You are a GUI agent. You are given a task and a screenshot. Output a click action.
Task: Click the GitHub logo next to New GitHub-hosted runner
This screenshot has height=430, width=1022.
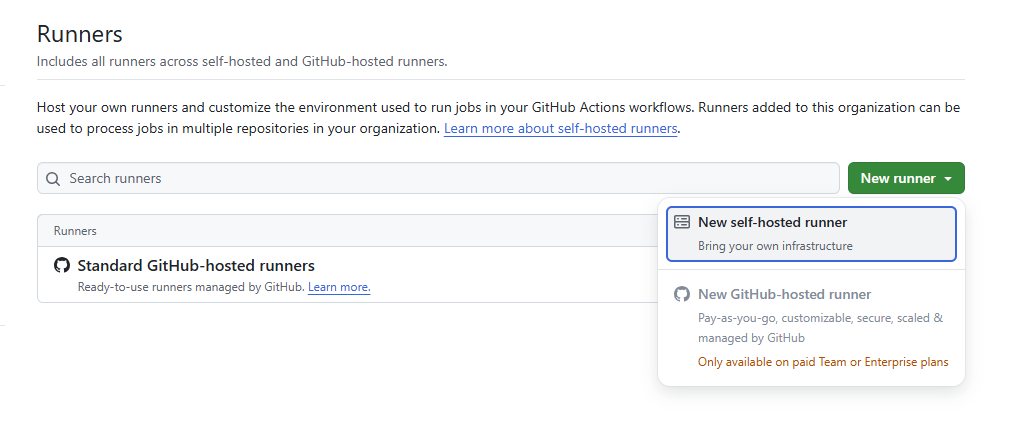point(682,294)
